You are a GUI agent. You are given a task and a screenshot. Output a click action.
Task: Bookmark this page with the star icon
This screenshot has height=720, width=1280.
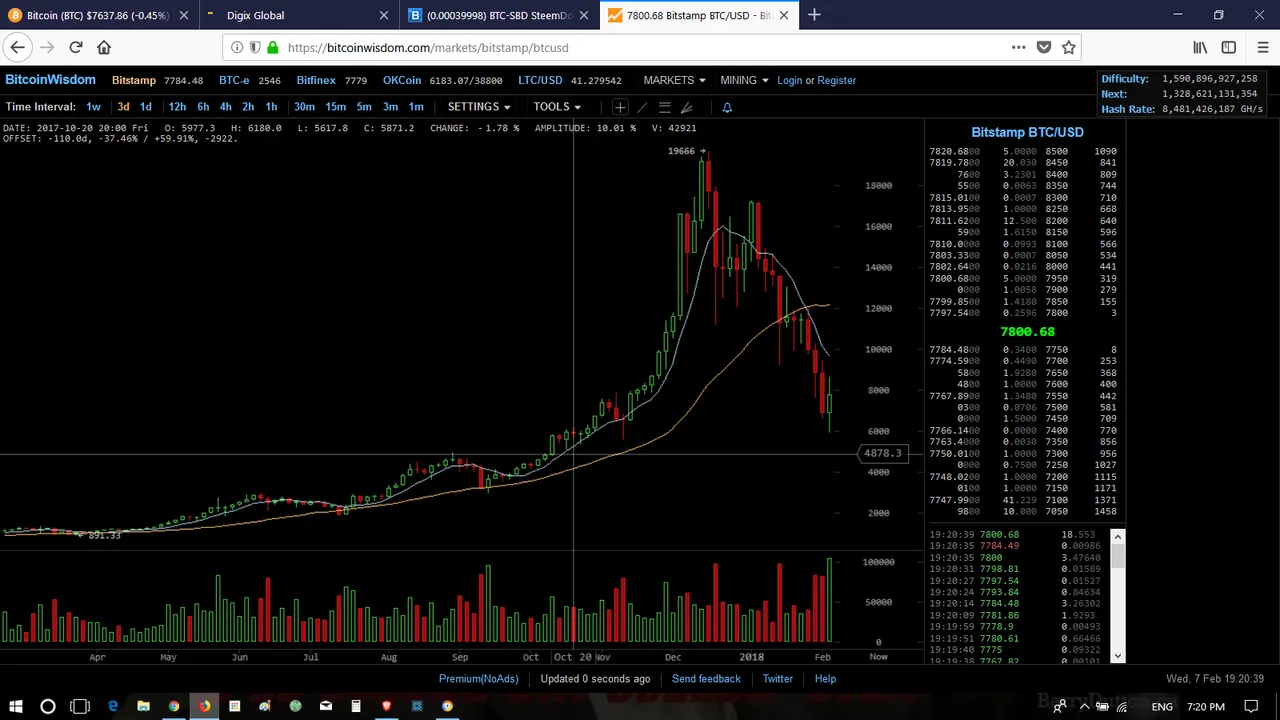tap(1069, 47)
